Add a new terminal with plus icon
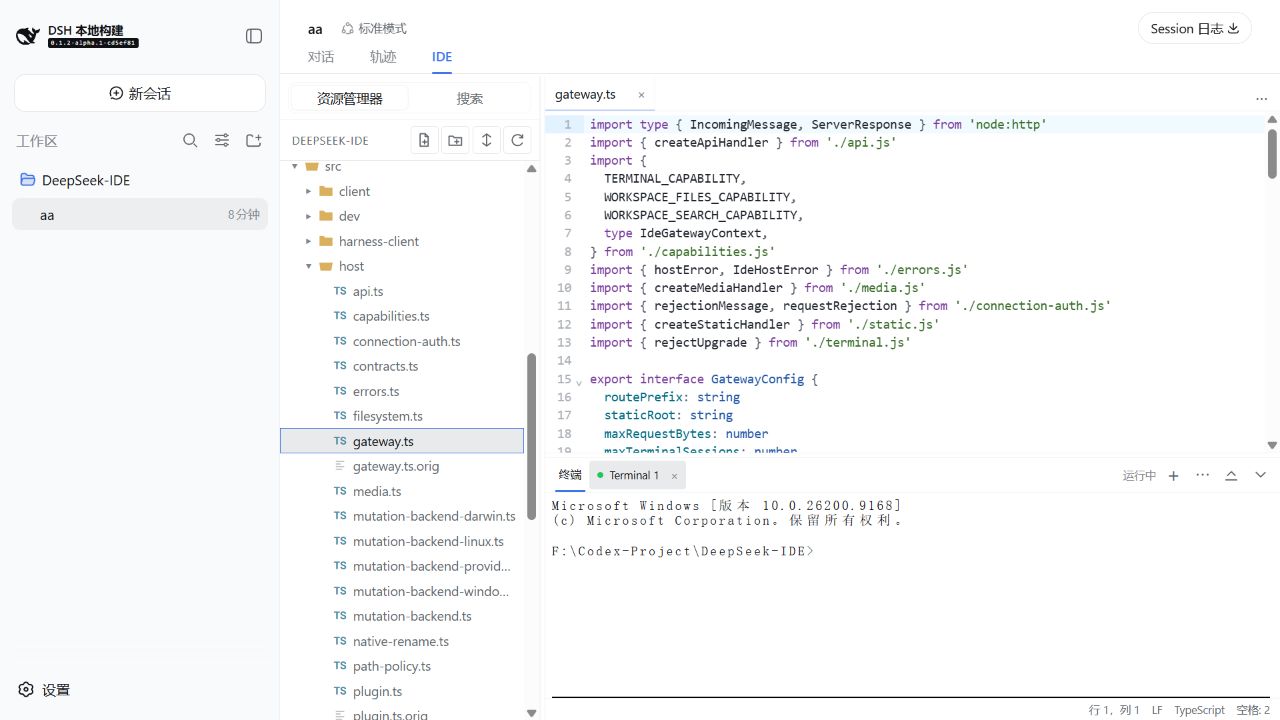 point(1174,475)
